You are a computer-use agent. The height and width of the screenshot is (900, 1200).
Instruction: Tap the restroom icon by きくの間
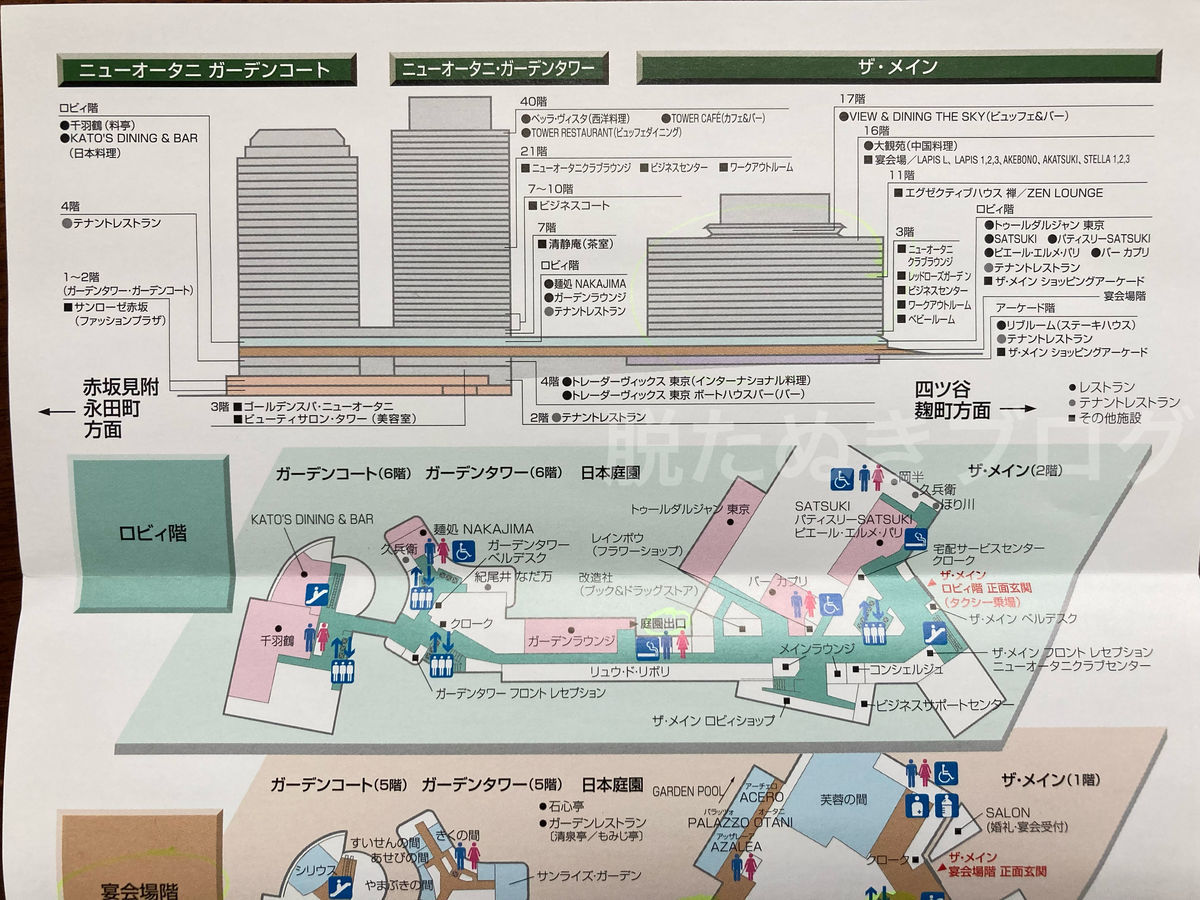point(467,855)
